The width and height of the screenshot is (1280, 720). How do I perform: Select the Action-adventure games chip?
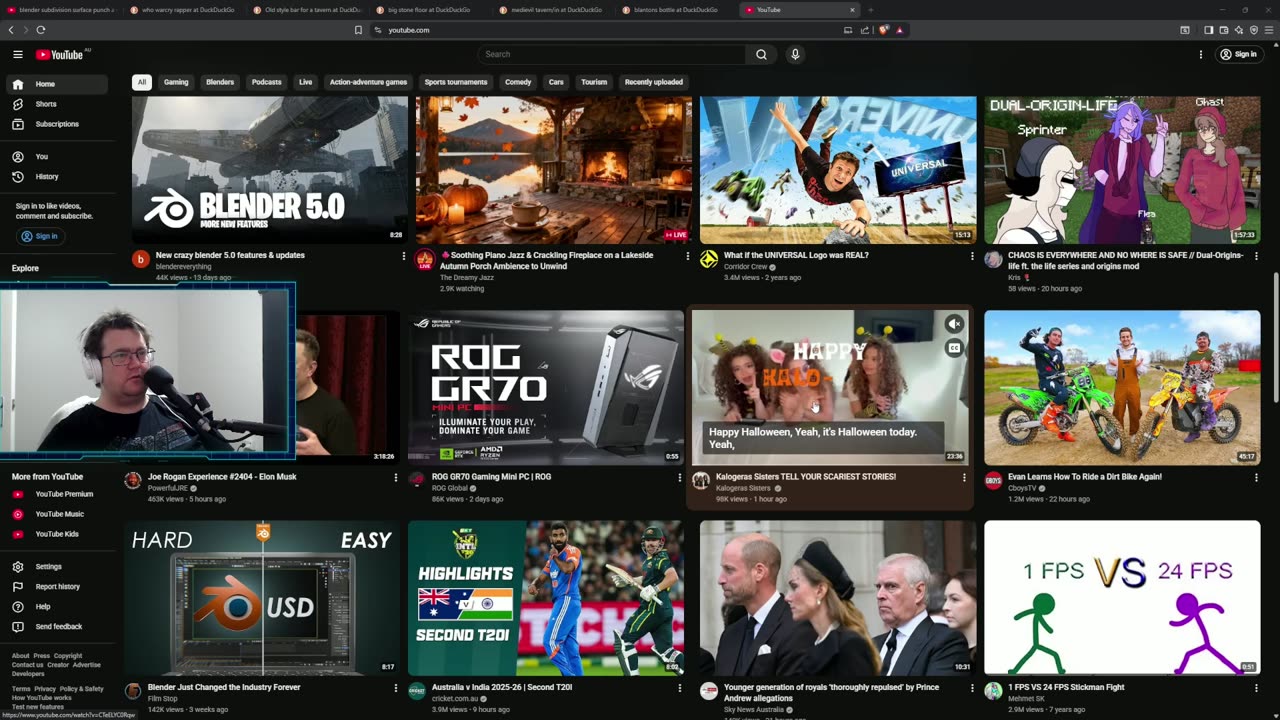tap(368, 82)
